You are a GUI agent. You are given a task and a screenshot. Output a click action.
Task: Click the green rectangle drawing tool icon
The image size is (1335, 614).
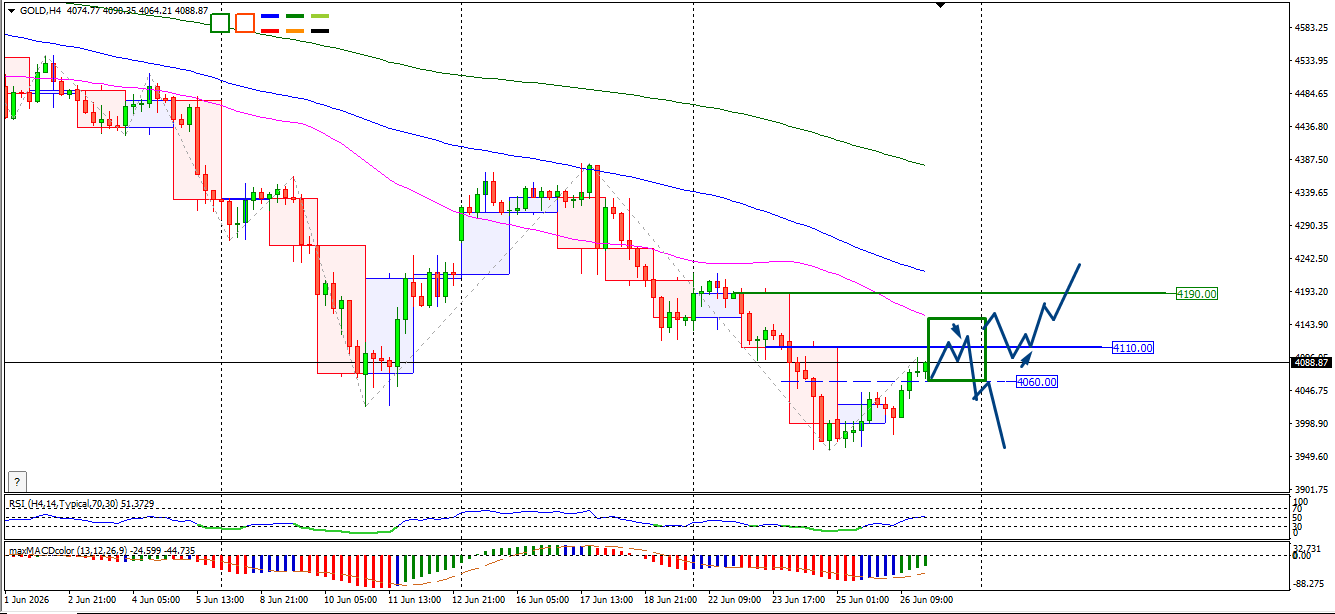(220, 23)
